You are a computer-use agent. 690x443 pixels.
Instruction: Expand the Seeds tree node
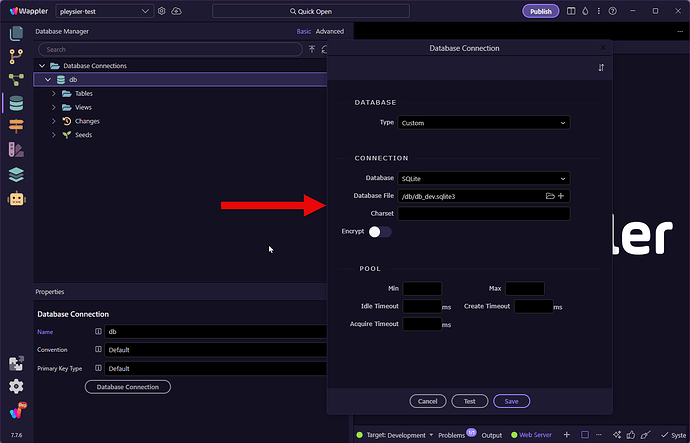pos(54,135)
